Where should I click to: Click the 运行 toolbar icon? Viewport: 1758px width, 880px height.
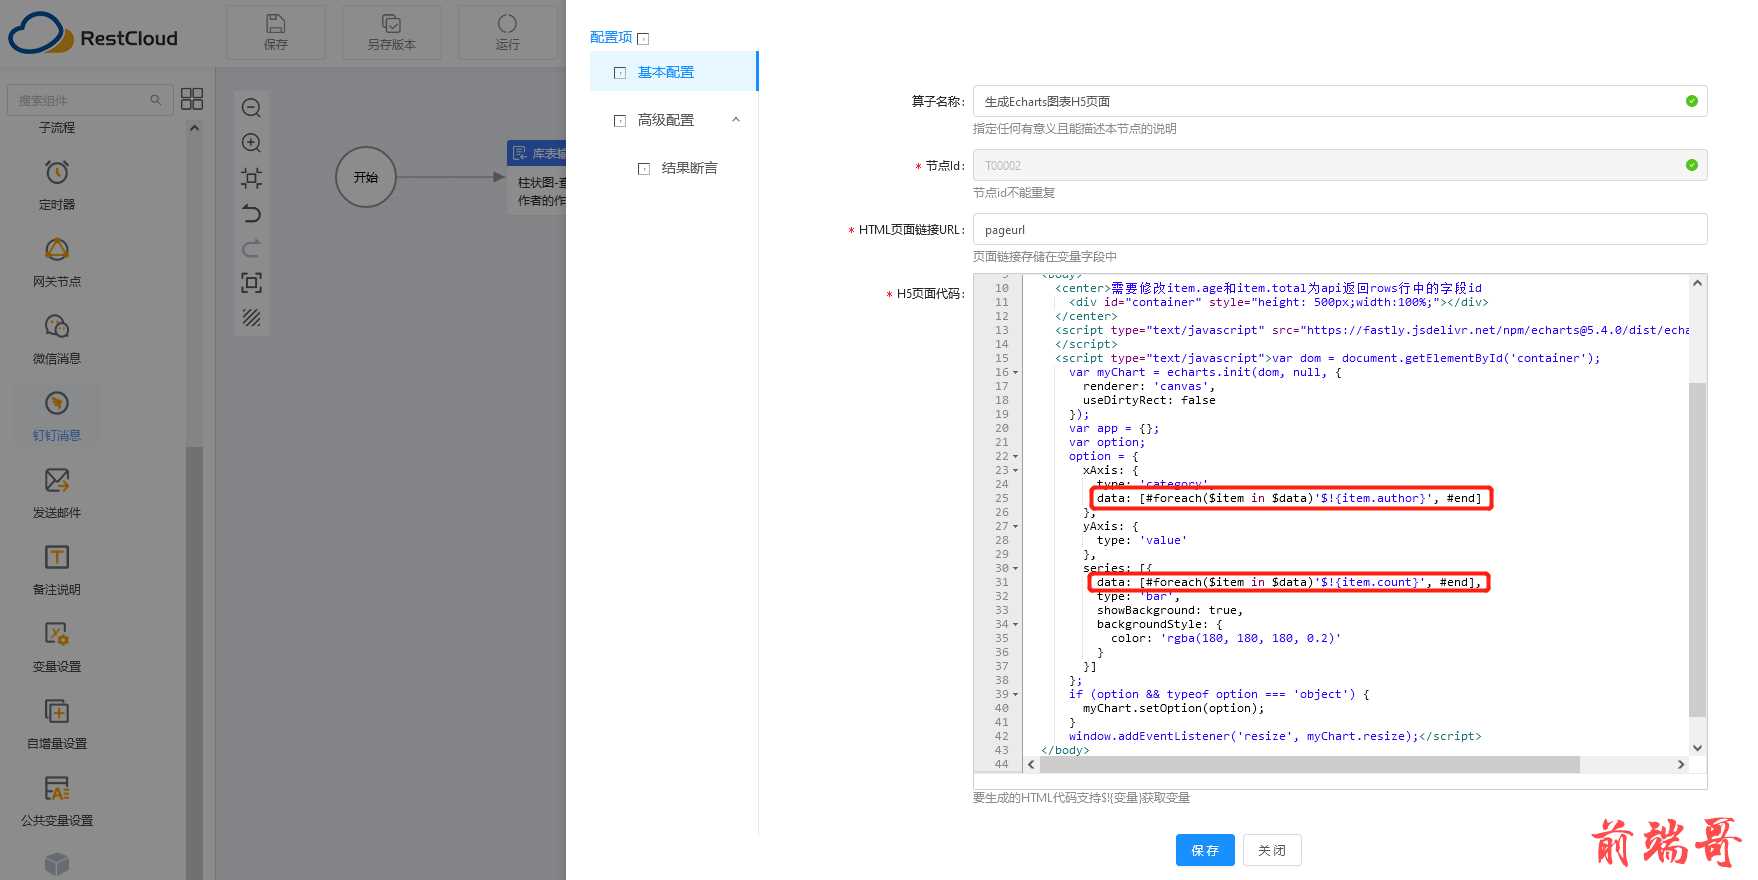[507, 23]
